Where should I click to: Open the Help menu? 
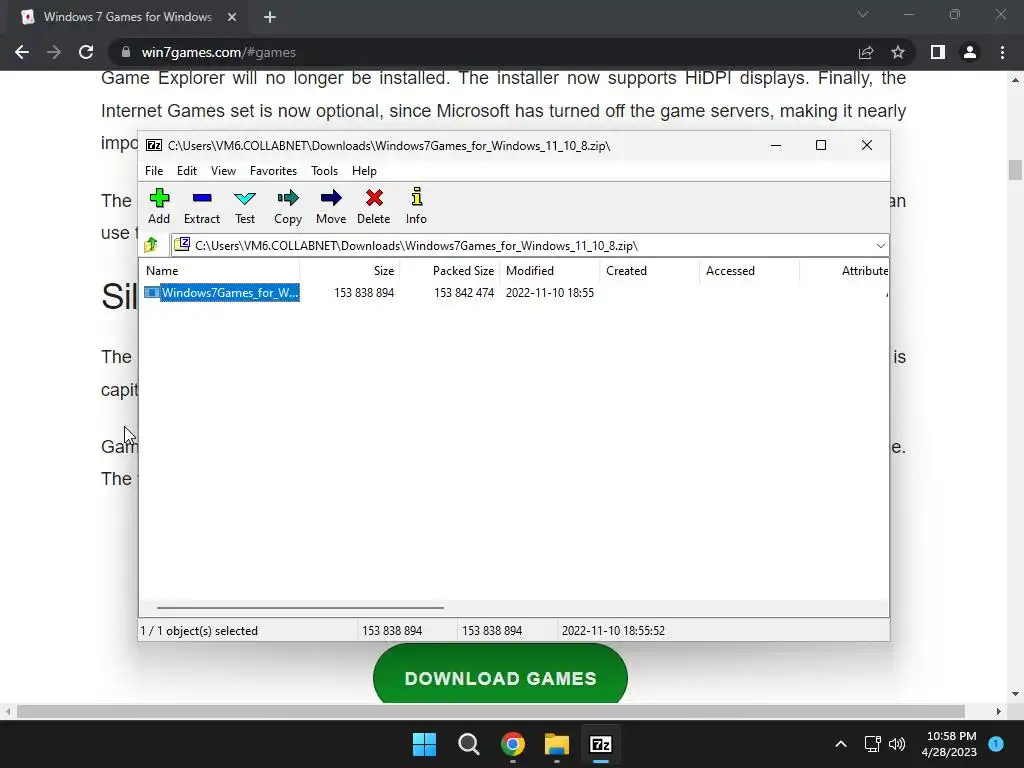click(364, 170)
